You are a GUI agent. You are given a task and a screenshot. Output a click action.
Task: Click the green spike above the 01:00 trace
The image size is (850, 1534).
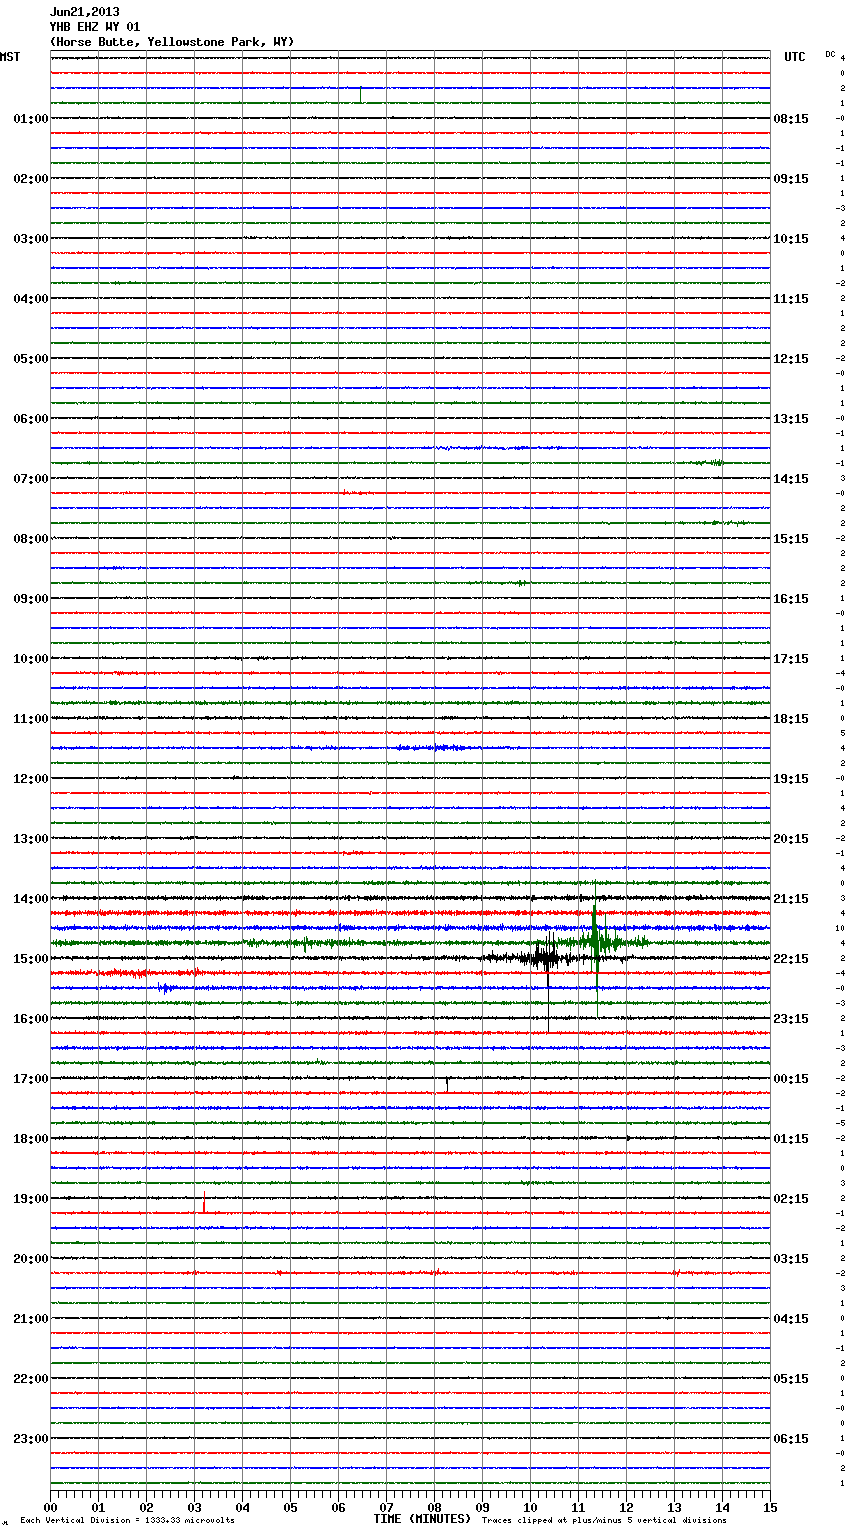[361, 95]
